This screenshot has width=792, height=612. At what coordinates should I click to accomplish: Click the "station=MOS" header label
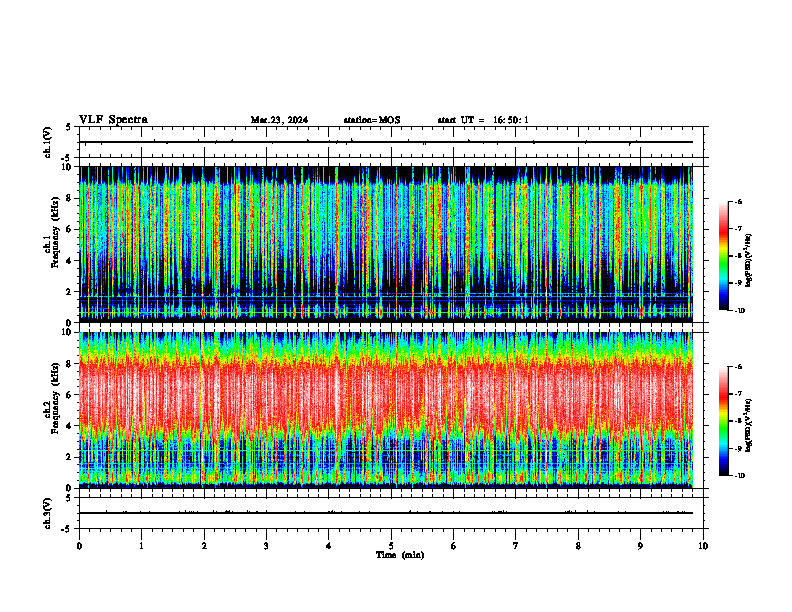pos(372,120)
